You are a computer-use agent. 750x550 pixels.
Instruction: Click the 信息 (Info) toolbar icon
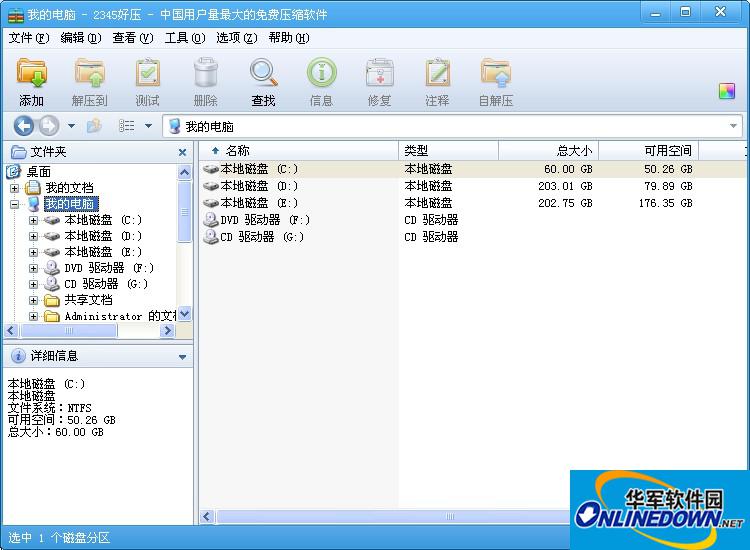(321, 74)
